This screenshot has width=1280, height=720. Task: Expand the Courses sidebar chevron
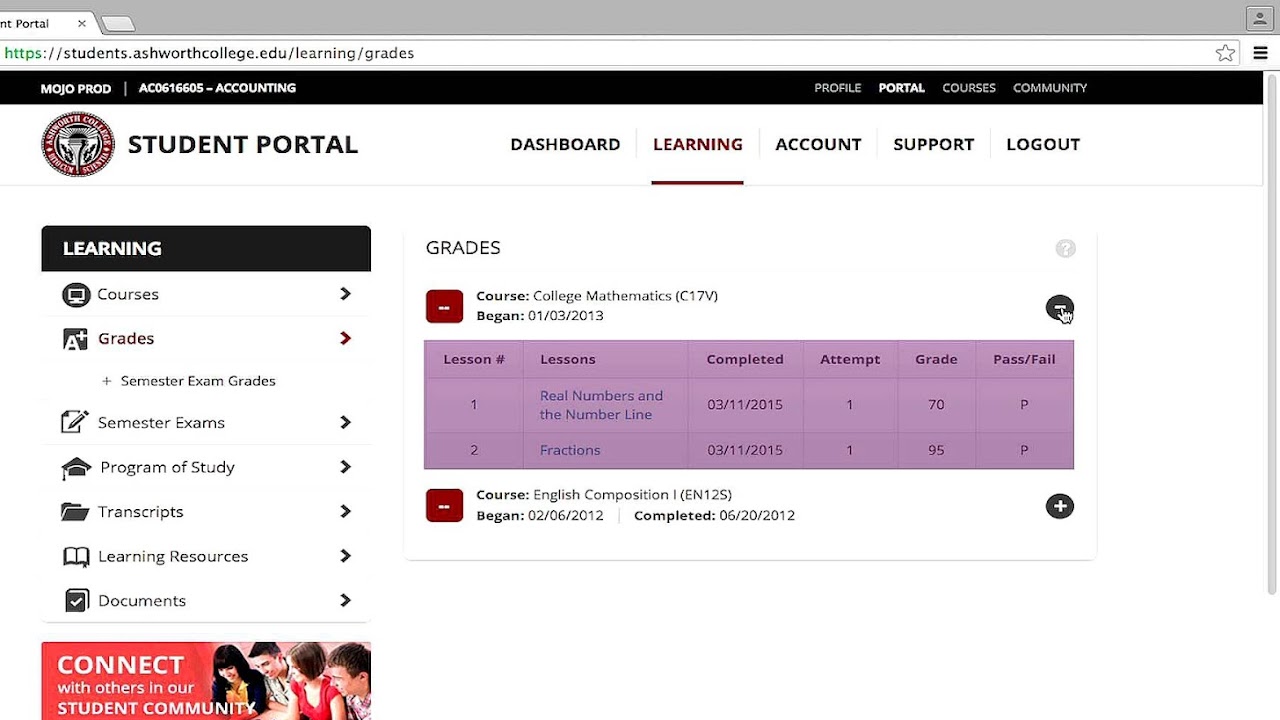[345, 294]
